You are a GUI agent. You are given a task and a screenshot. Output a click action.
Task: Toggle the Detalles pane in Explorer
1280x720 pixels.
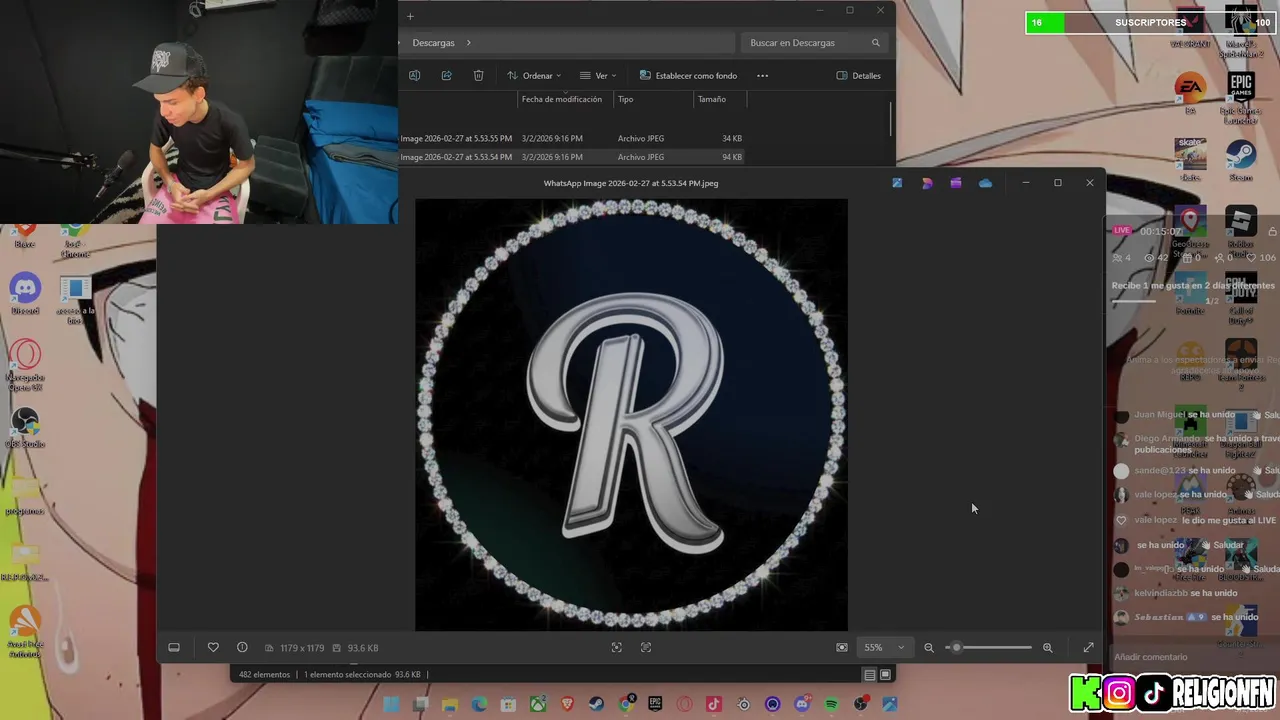coord(859,76)
